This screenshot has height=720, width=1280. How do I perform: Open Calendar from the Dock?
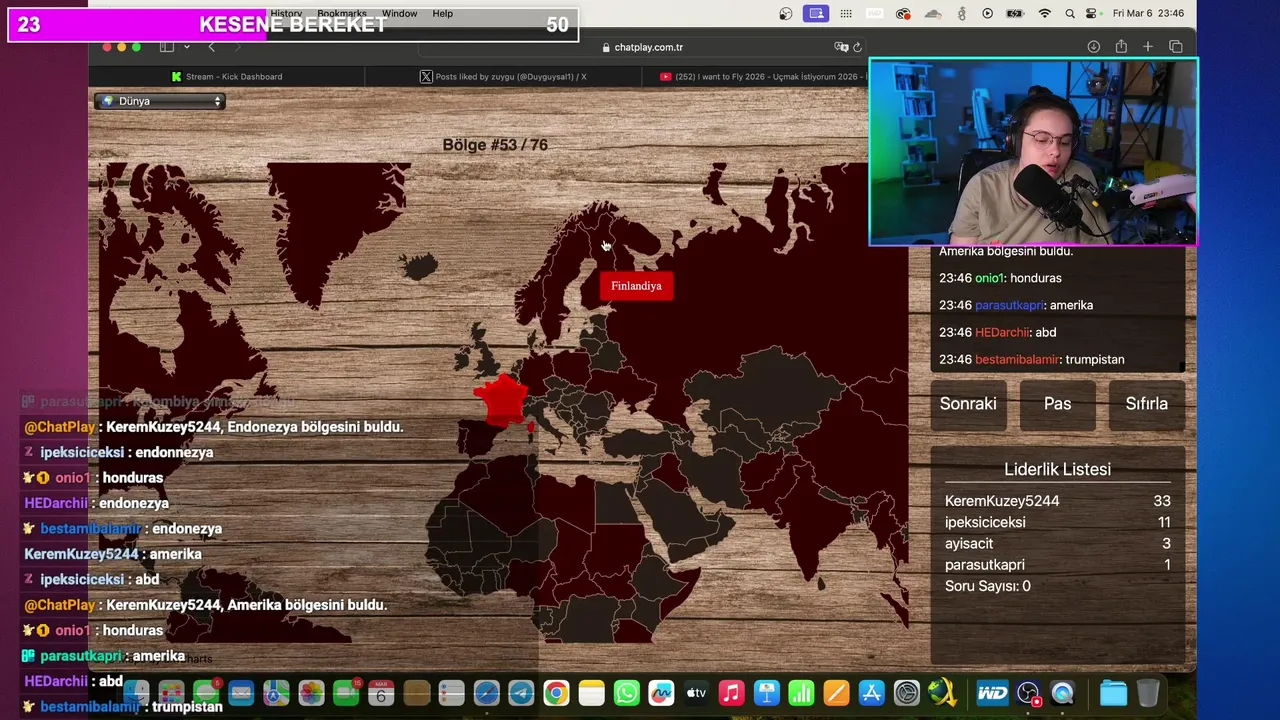pyautogui.click(x=381, y=693)
